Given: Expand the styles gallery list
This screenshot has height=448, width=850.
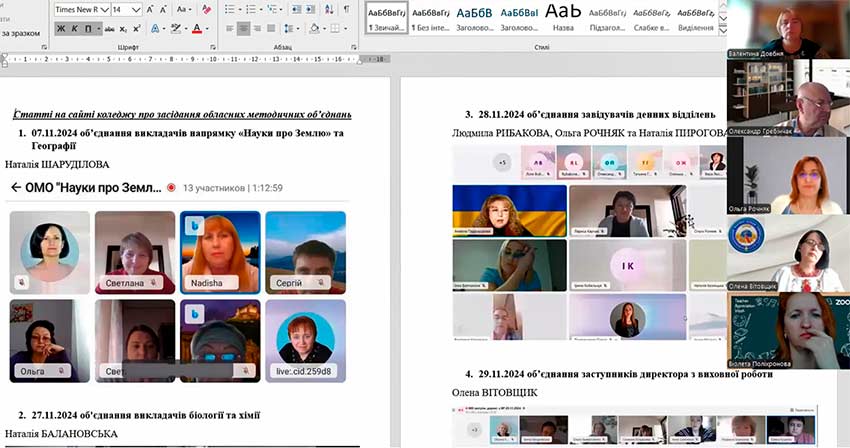Looking at the screenshot, I should 723,28.
